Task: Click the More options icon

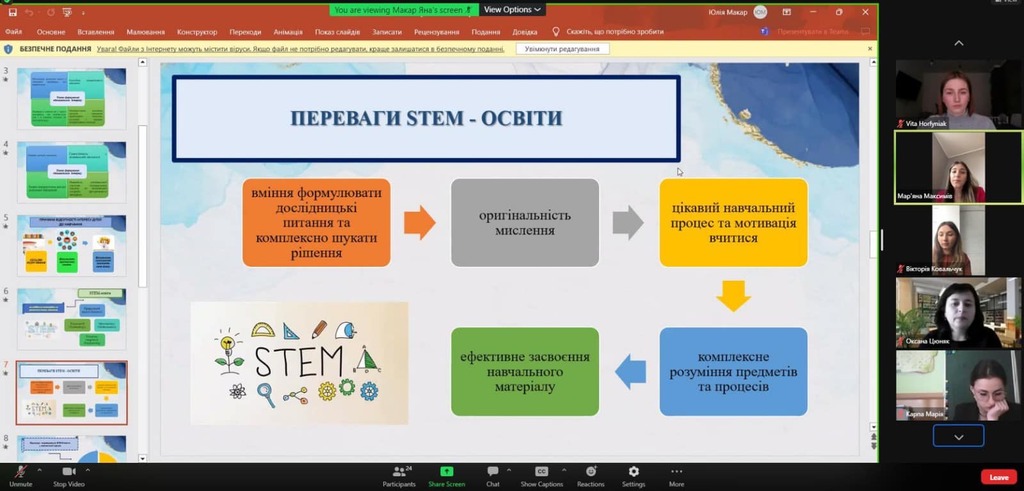Action: click(676, 472)
